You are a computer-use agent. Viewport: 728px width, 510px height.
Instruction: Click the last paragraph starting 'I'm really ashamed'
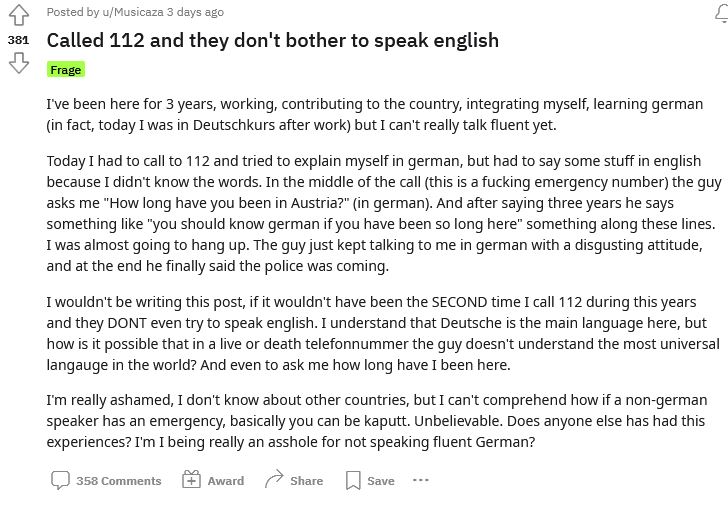coord(377,421)
